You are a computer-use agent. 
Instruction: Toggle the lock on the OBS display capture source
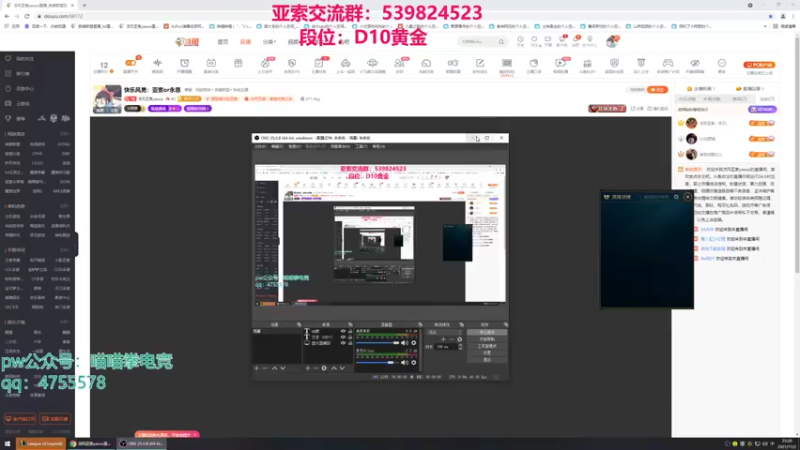point(350,343)
